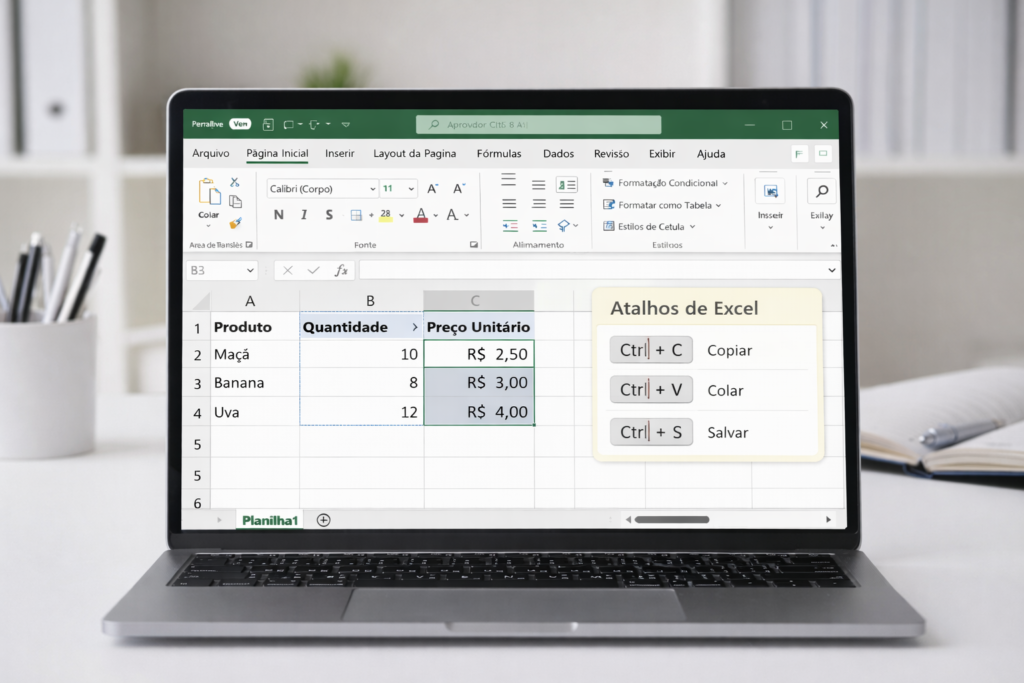Open the cell borders icon
This screenshot has width=1024, height=683.
[x=356, y=215]
